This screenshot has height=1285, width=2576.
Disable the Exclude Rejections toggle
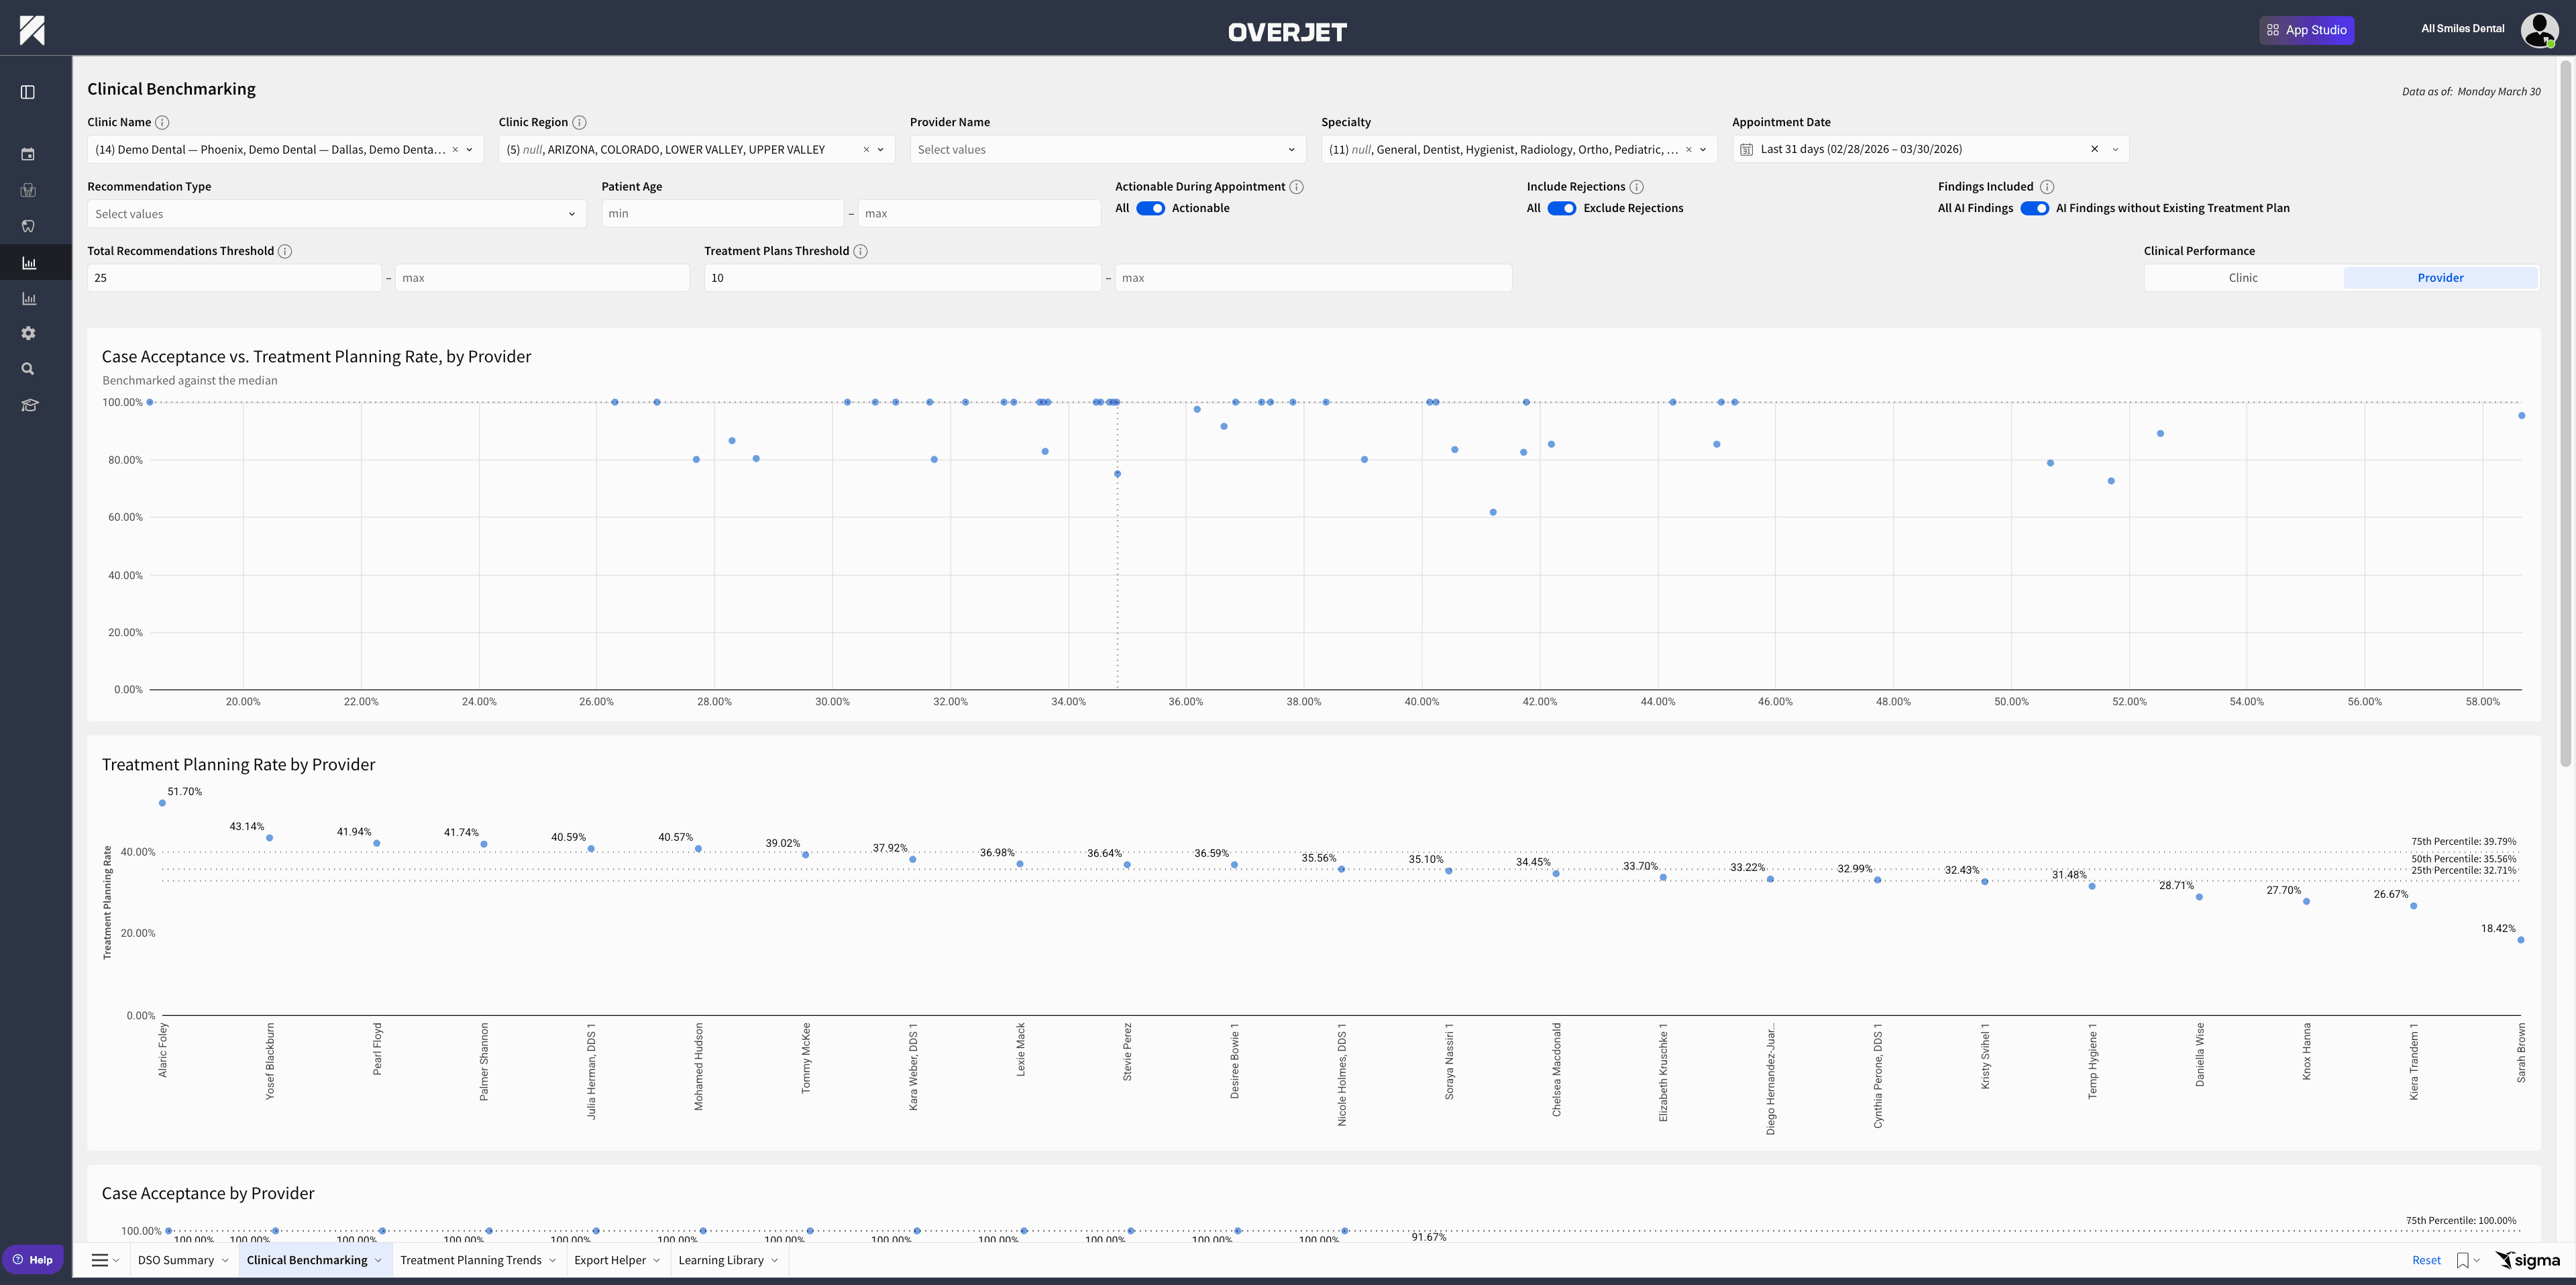[1561, 208]
